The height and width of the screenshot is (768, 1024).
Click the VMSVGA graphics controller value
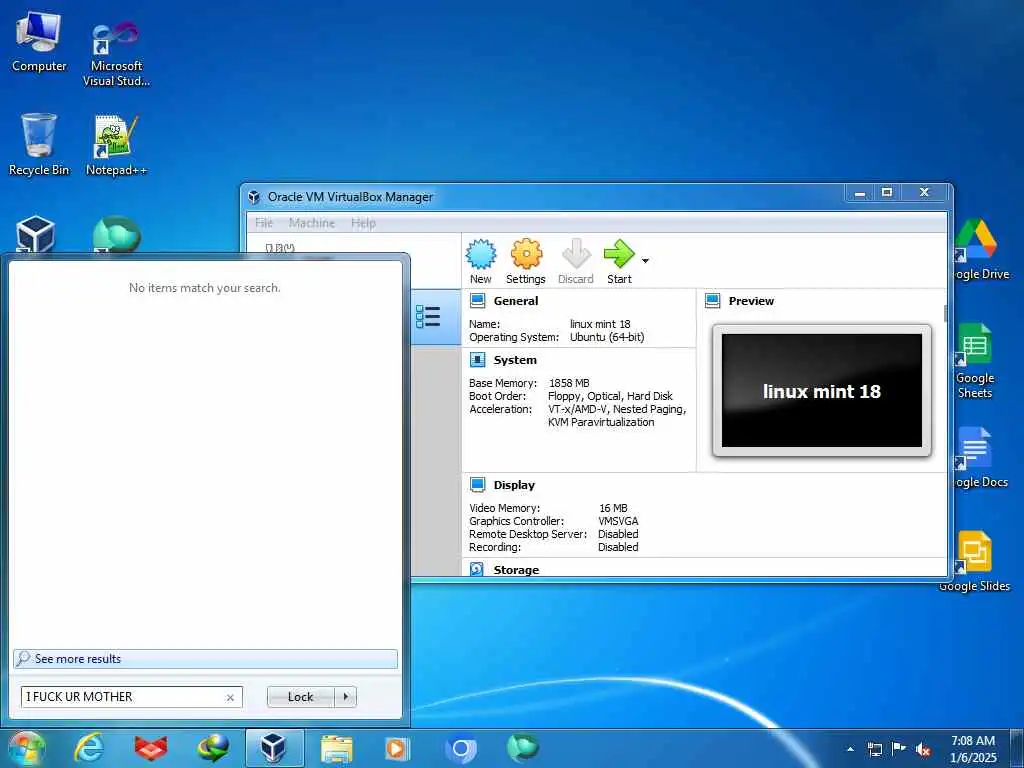618,521
